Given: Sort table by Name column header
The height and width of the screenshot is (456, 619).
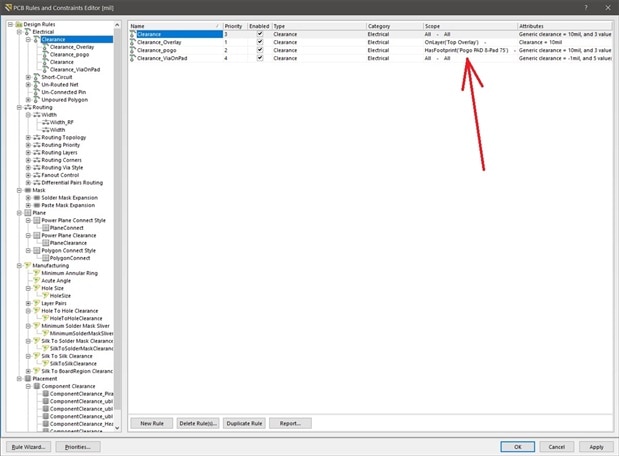Looking at the screenshot, I should pyautogui.click(x=176, y=26).
